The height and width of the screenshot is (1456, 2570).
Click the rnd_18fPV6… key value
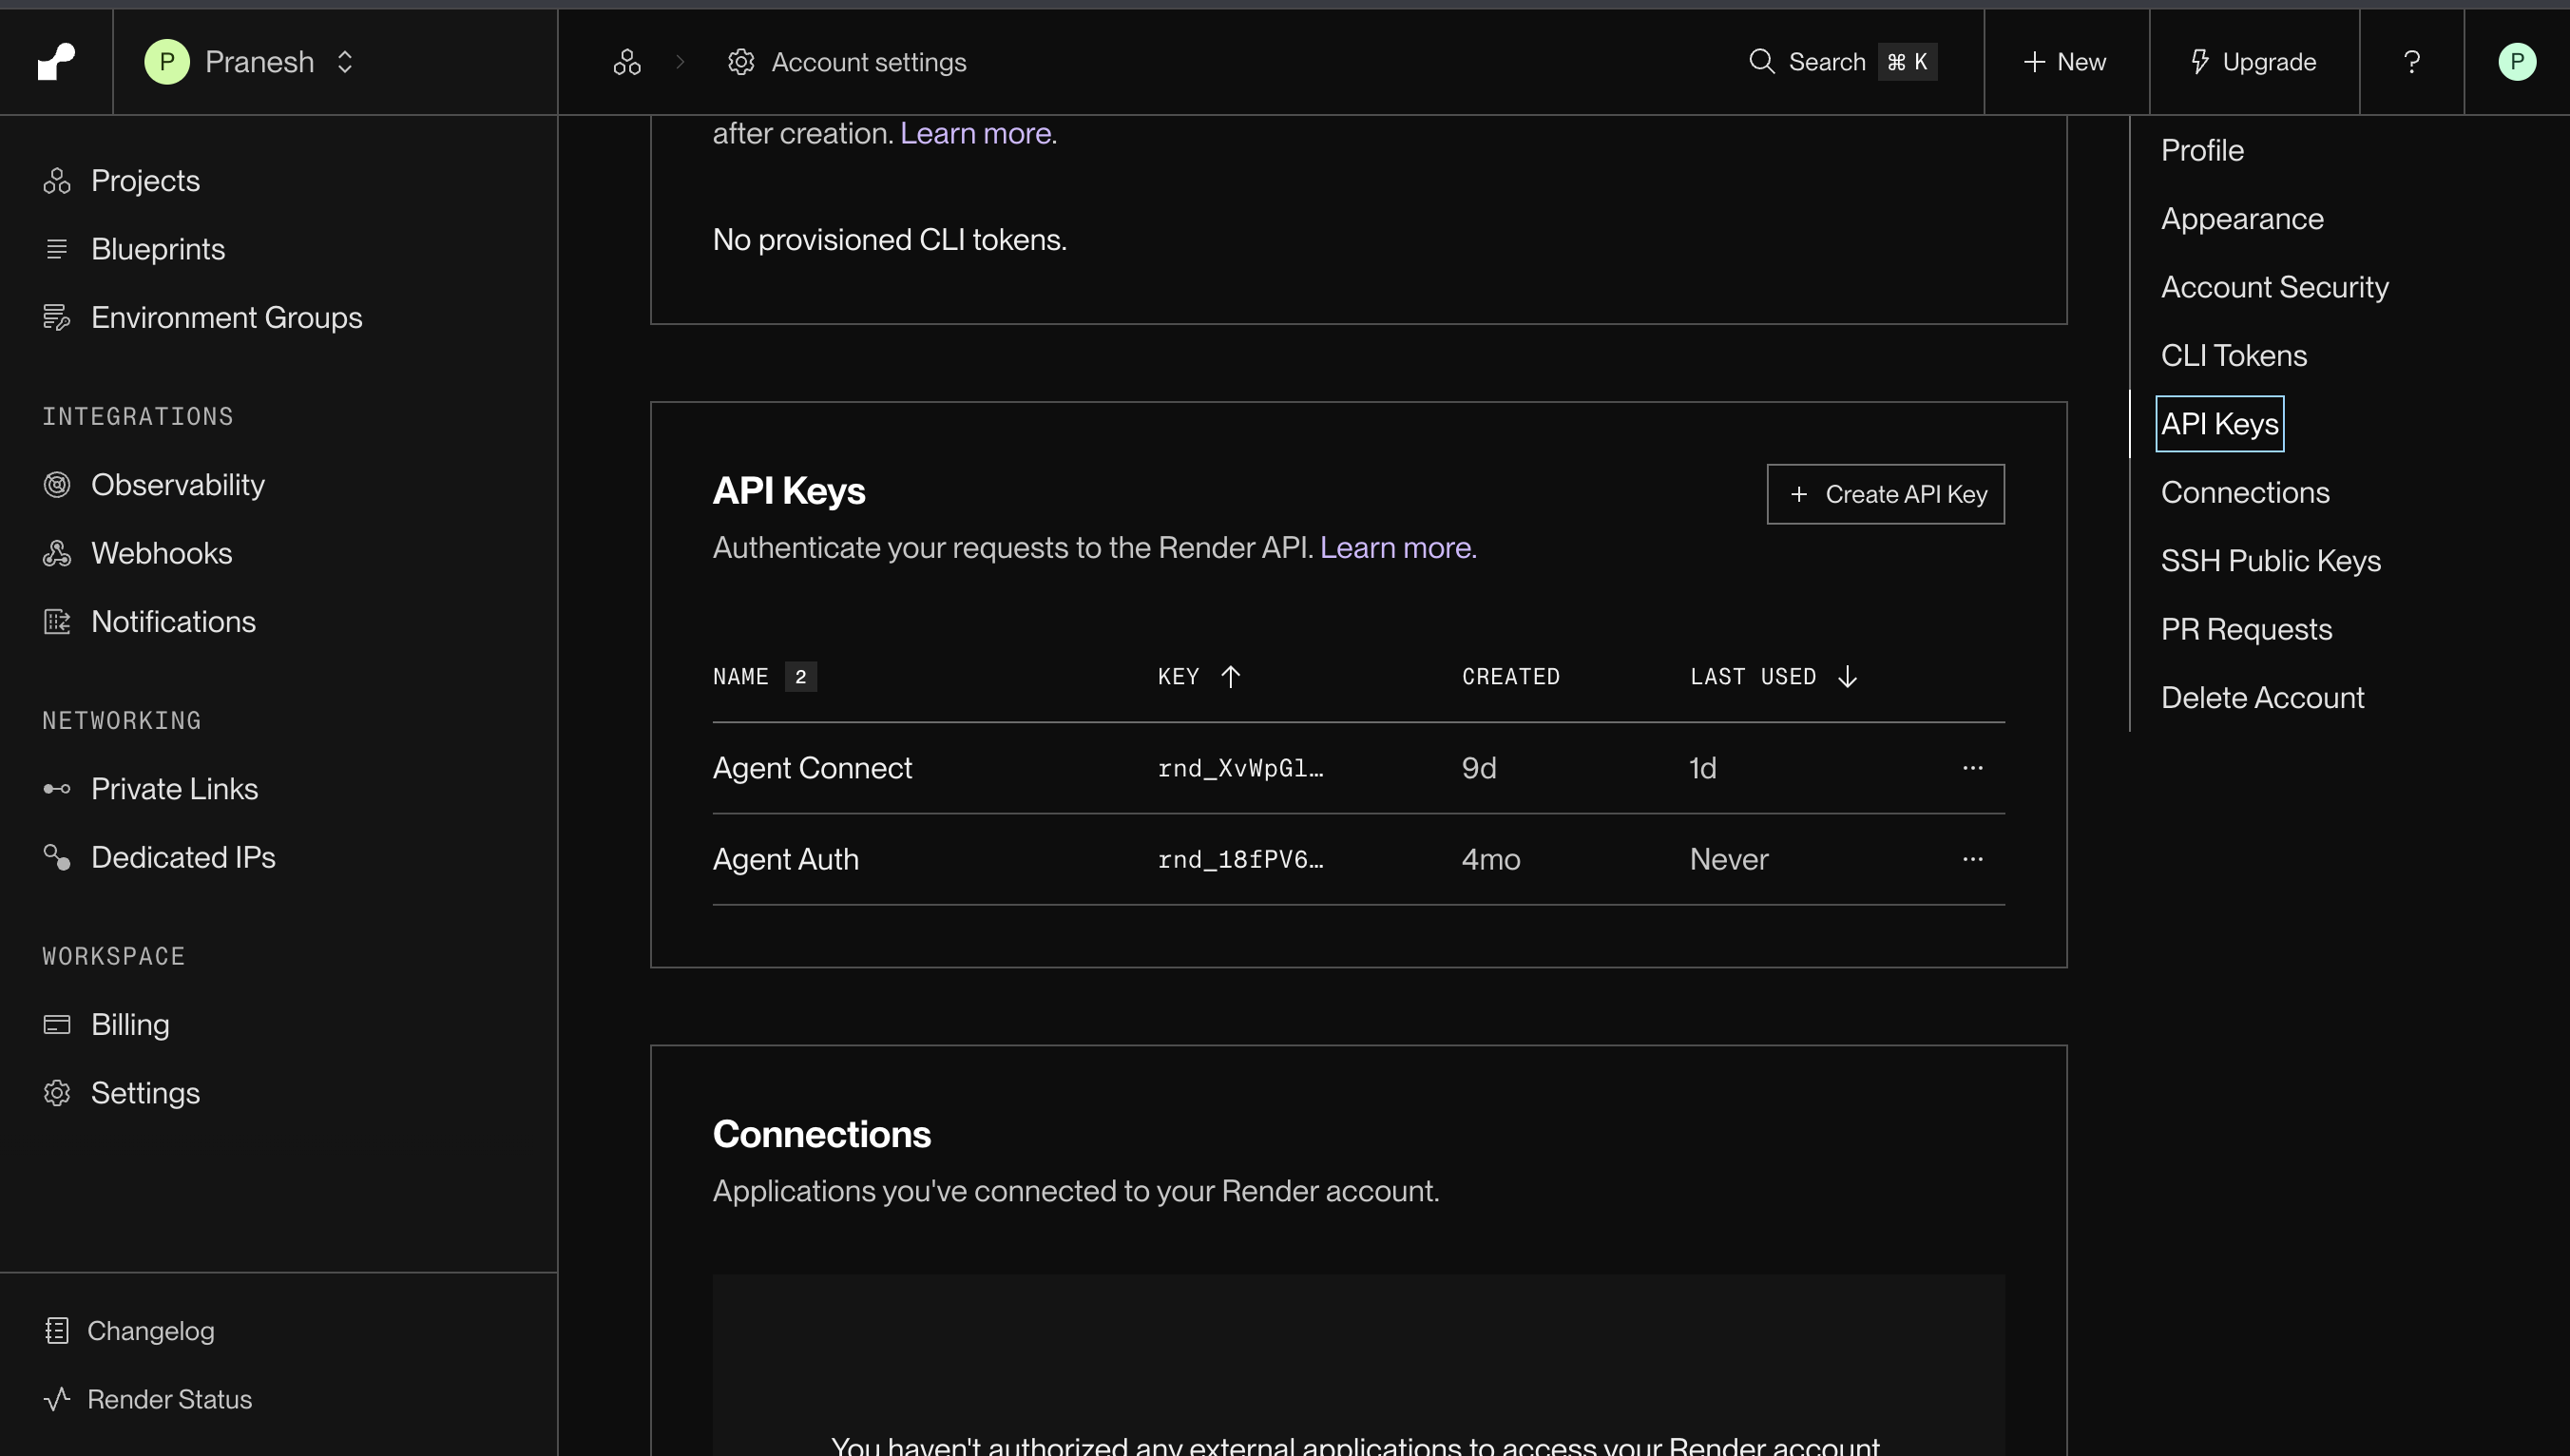pos(1240,859)
